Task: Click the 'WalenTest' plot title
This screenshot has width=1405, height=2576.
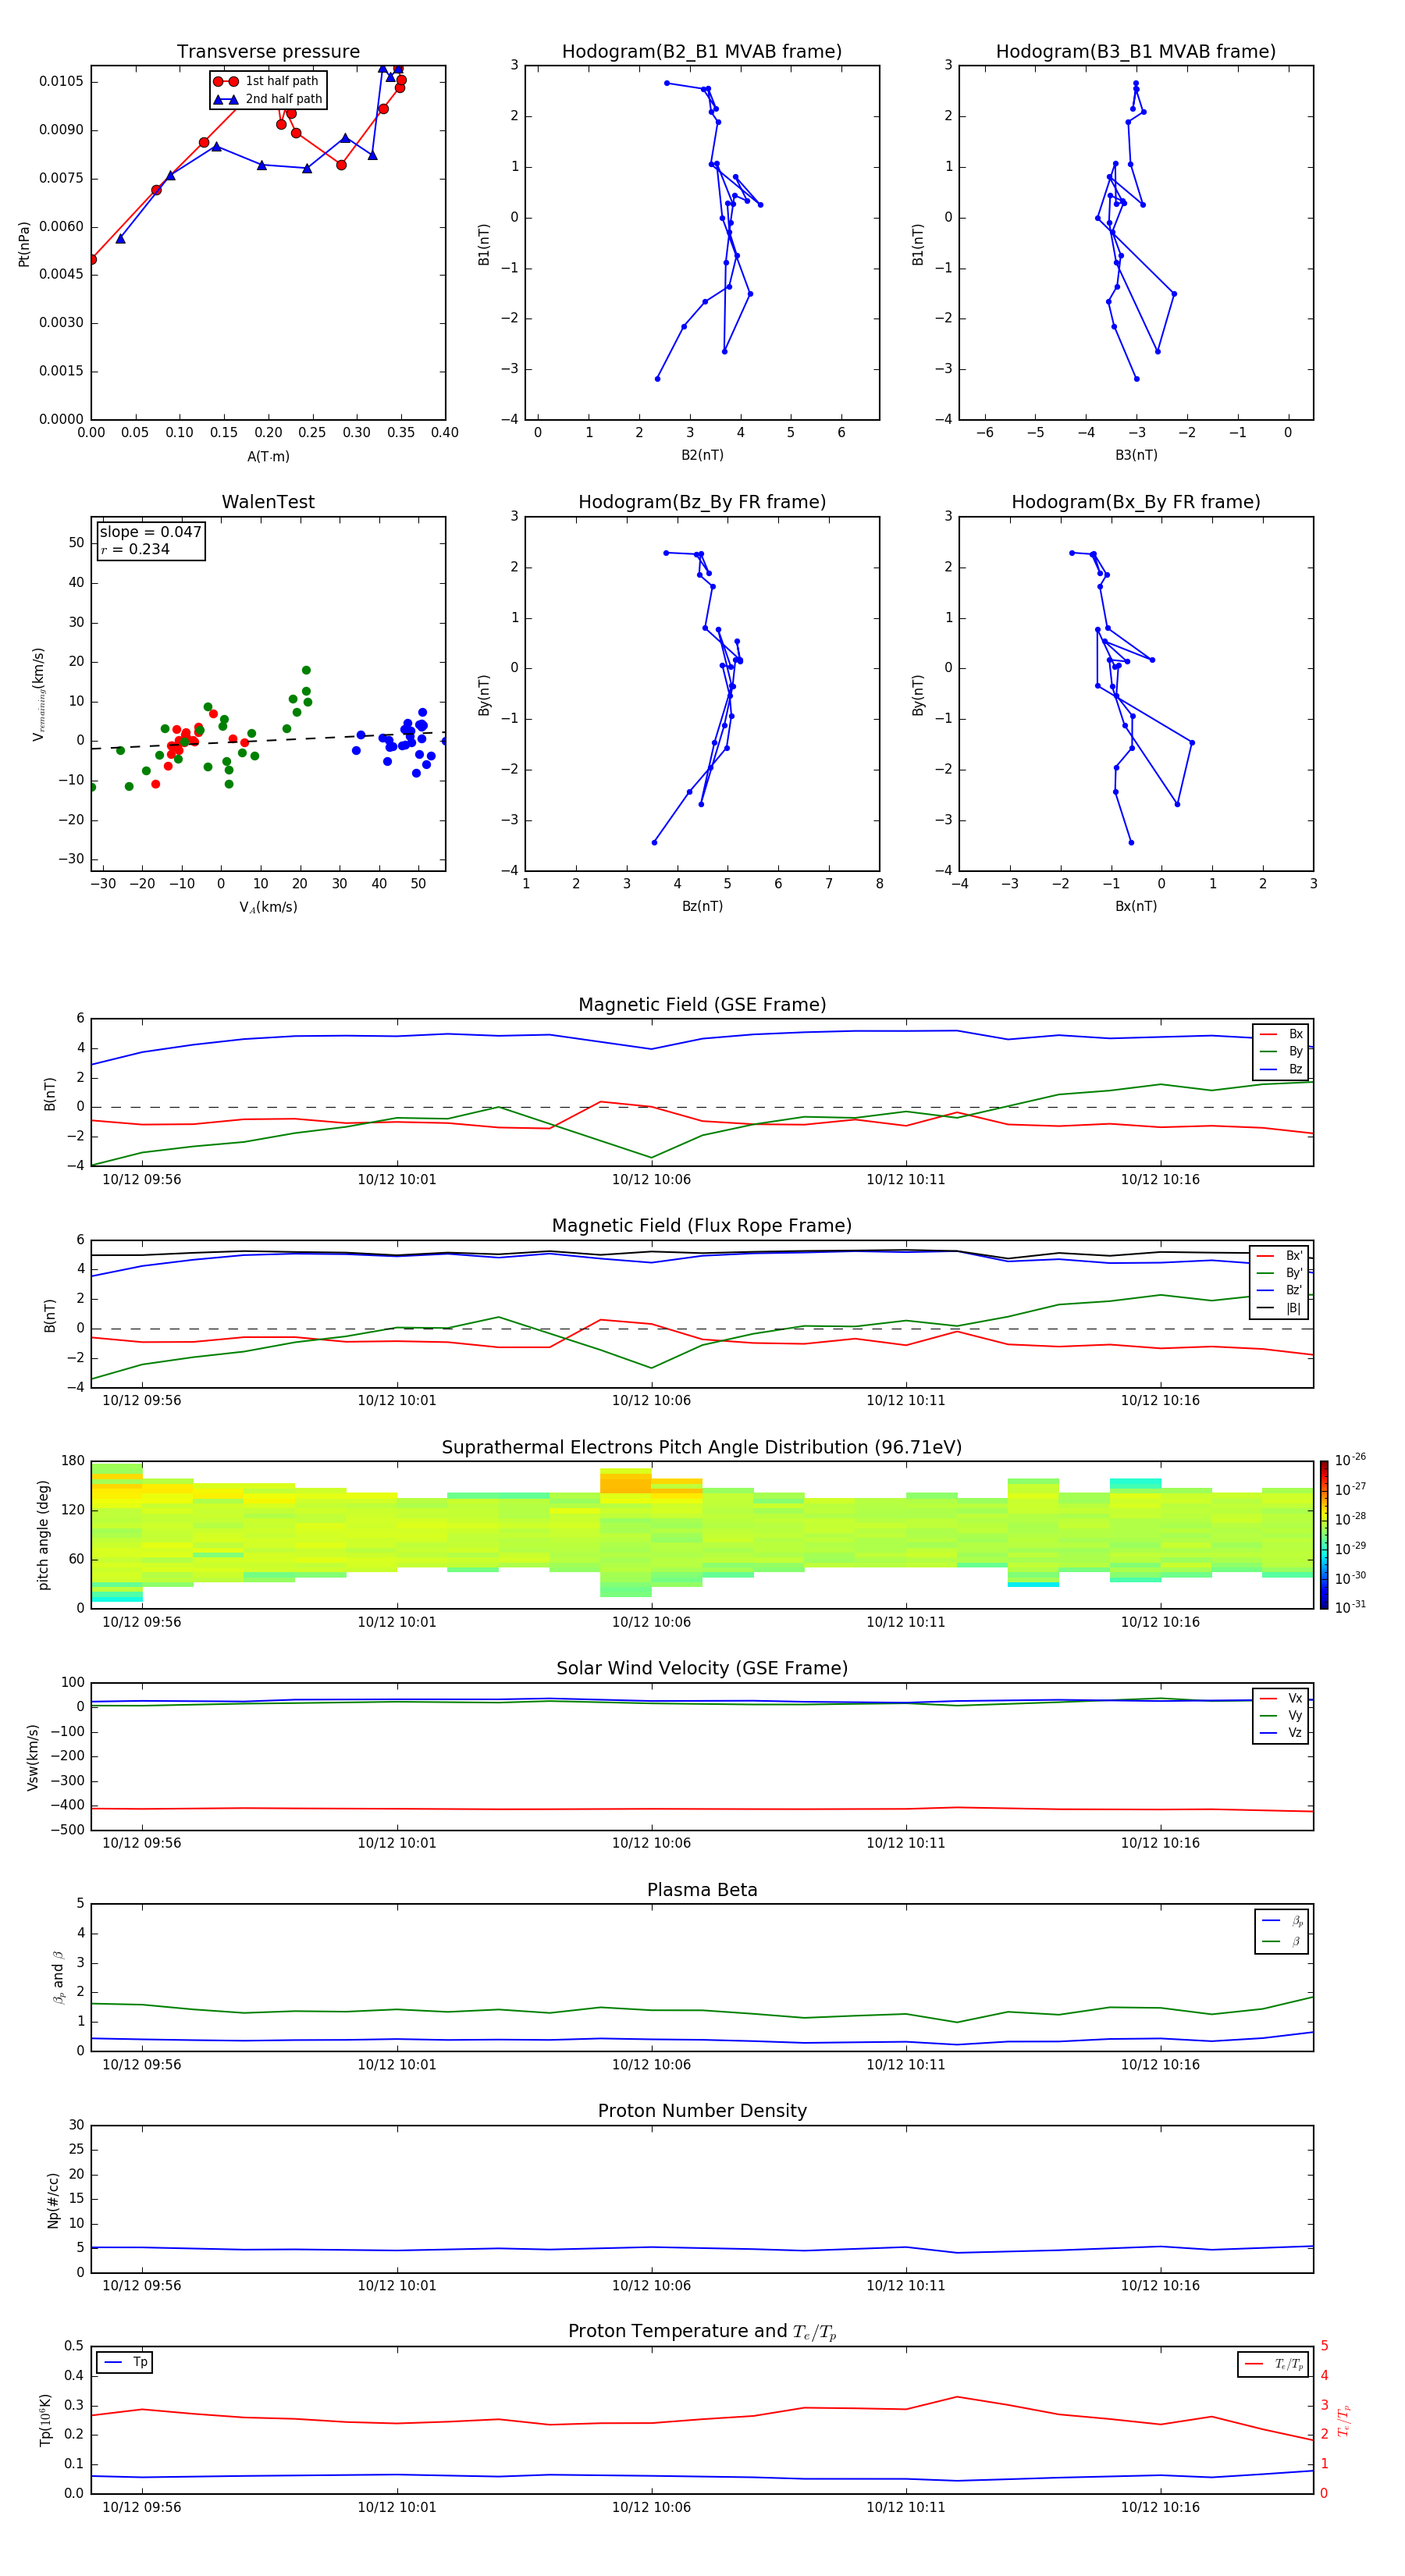Action: pyautogui.click(x=268, y=502)
